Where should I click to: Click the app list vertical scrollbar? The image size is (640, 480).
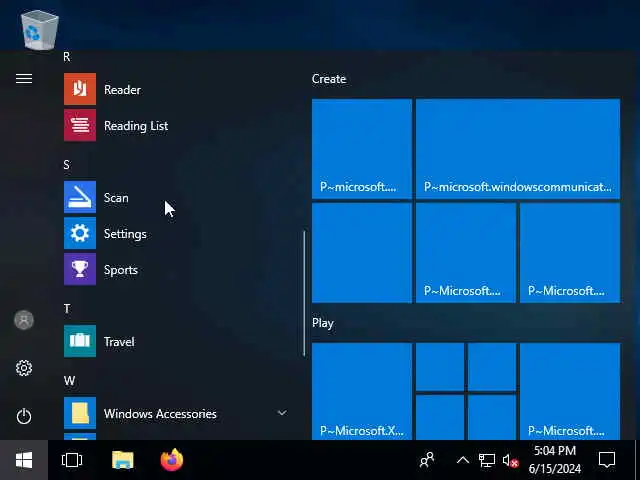pos(304,293)
